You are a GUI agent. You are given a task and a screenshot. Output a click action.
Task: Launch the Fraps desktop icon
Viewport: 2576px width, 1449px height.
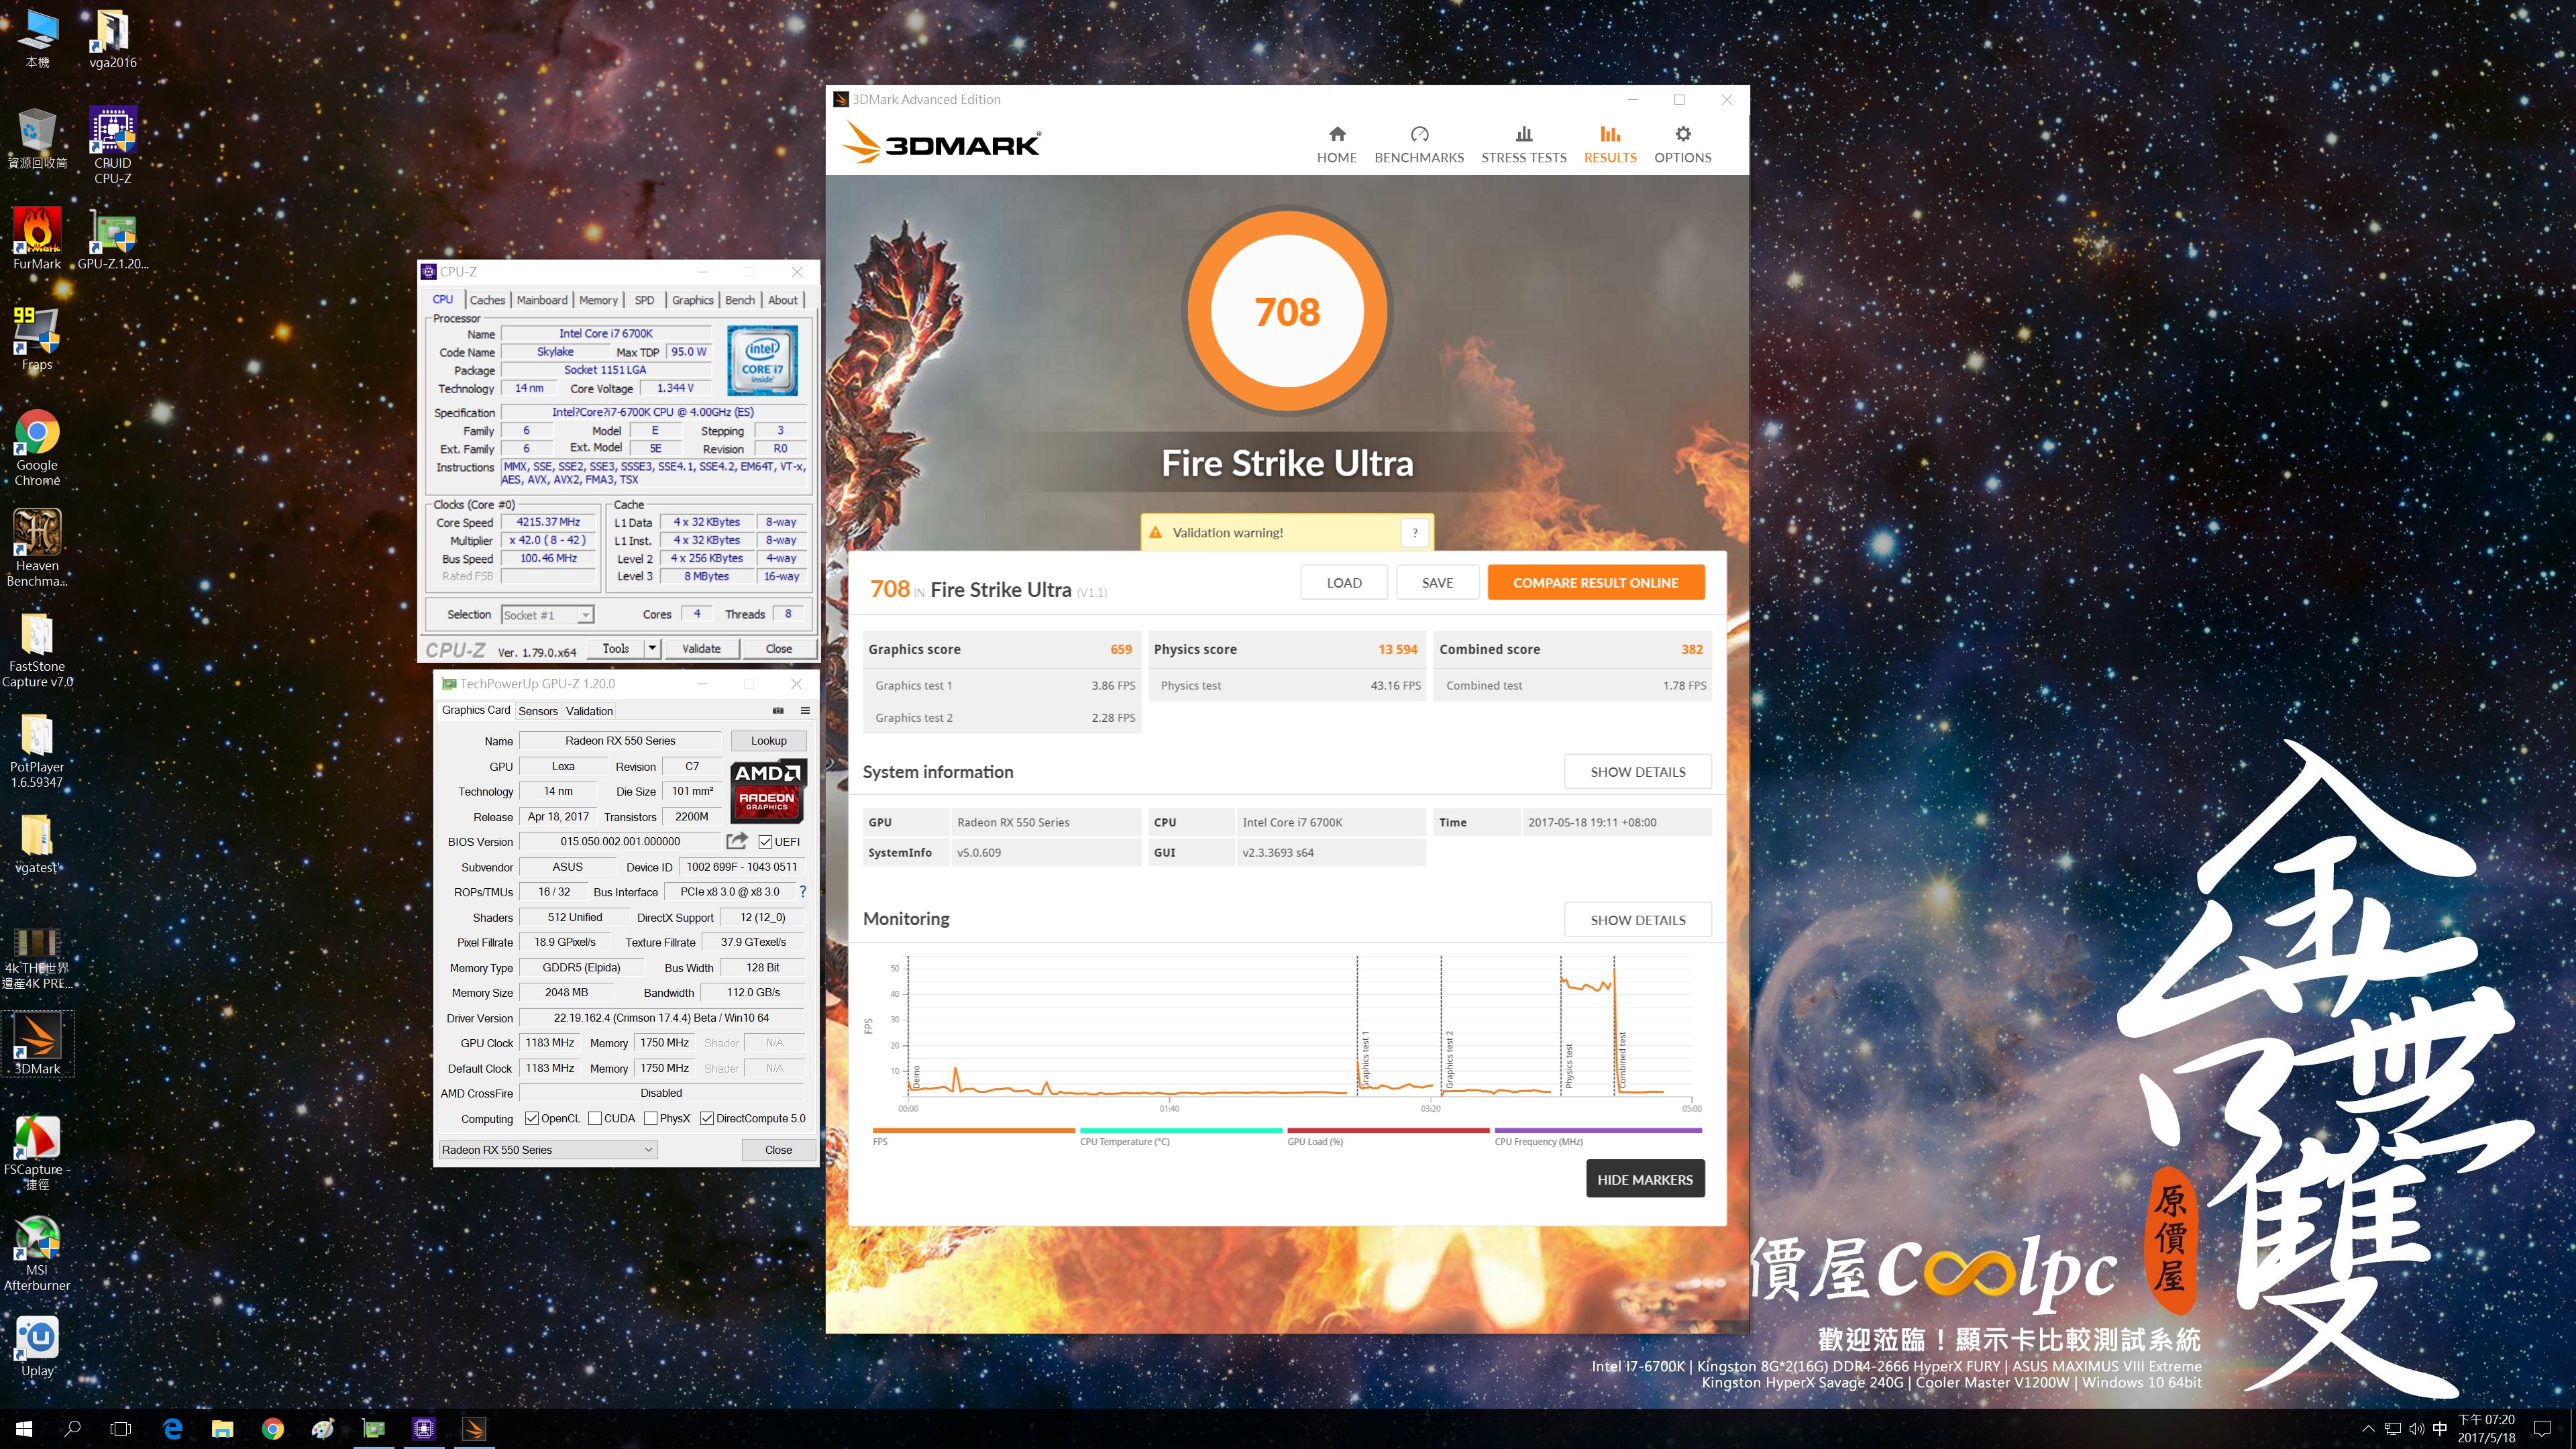(x=37, y=339)
